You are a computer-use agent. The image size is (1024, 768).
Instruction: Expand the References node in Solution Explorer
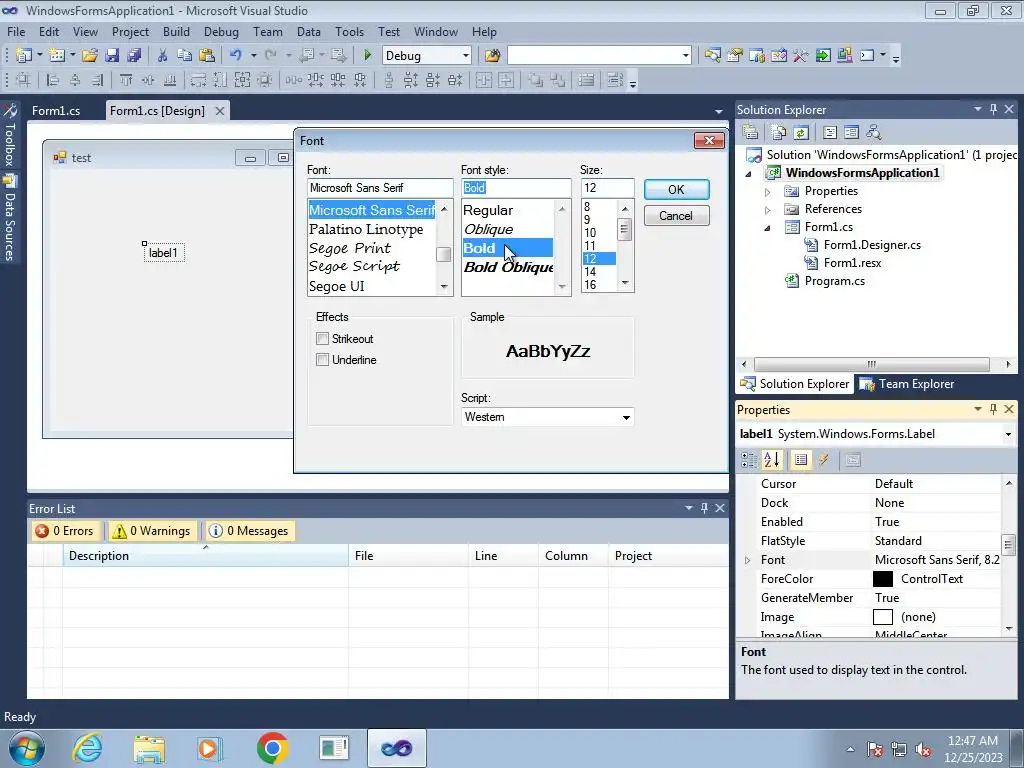(x=767, y=210)
